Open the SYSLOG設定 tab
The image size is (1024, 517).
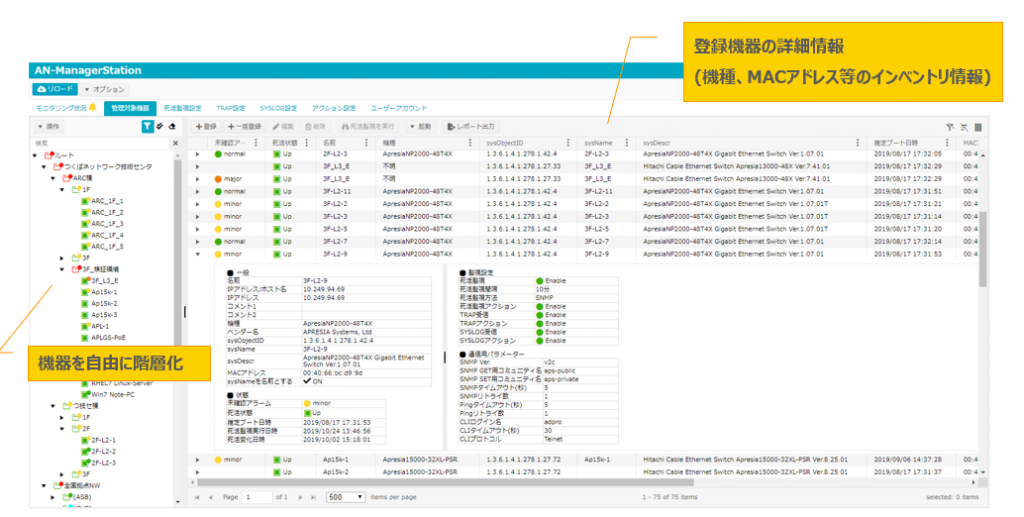pyautogui.click(x=278, y=107)
